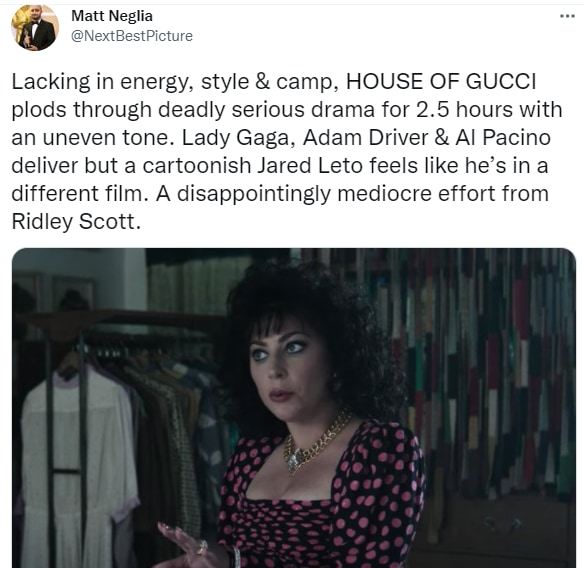This screenshot has width=584, height=568.
Task: Expand the attached House of Gucci still
Action: point(294,408)
